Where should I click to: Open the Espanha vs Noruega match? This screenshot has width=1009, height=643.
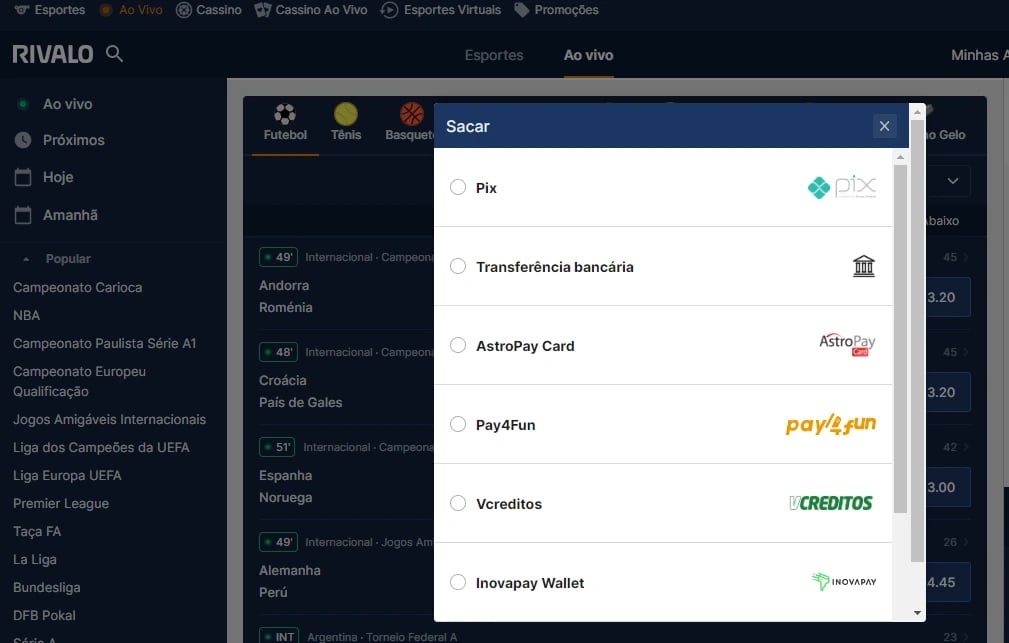[x=286, y=487]
